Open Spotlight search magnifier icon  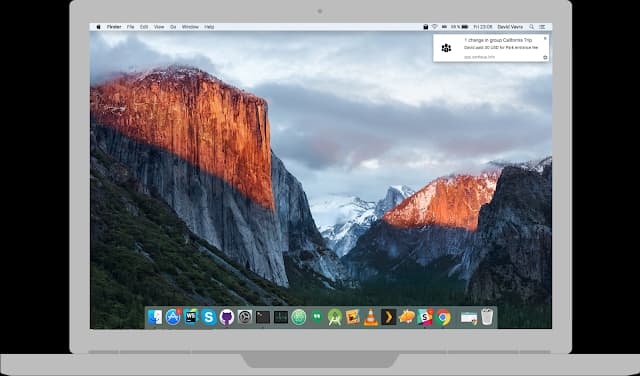coord(531,27)
